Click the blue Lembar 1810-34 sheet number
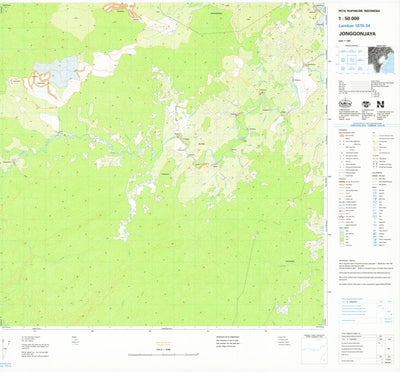 tap(354, 26)
